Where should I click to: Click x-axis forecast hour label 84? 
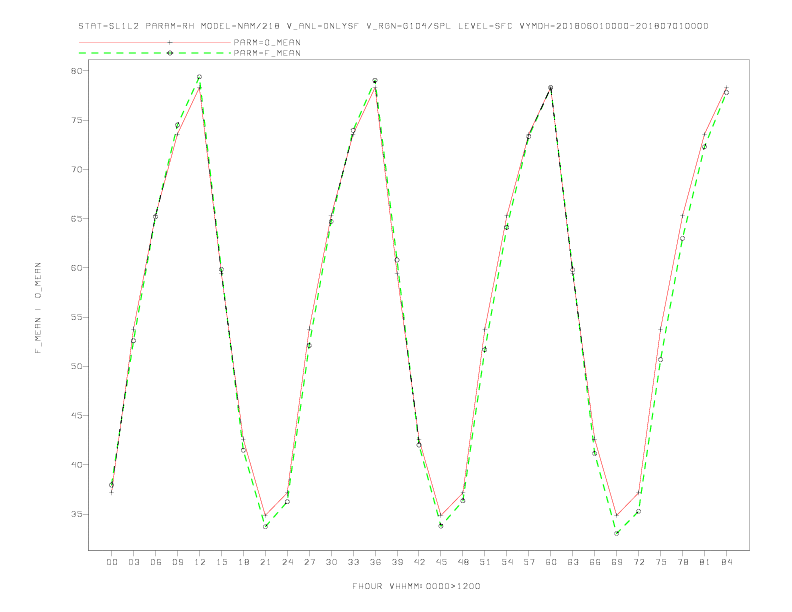(727, 562)
